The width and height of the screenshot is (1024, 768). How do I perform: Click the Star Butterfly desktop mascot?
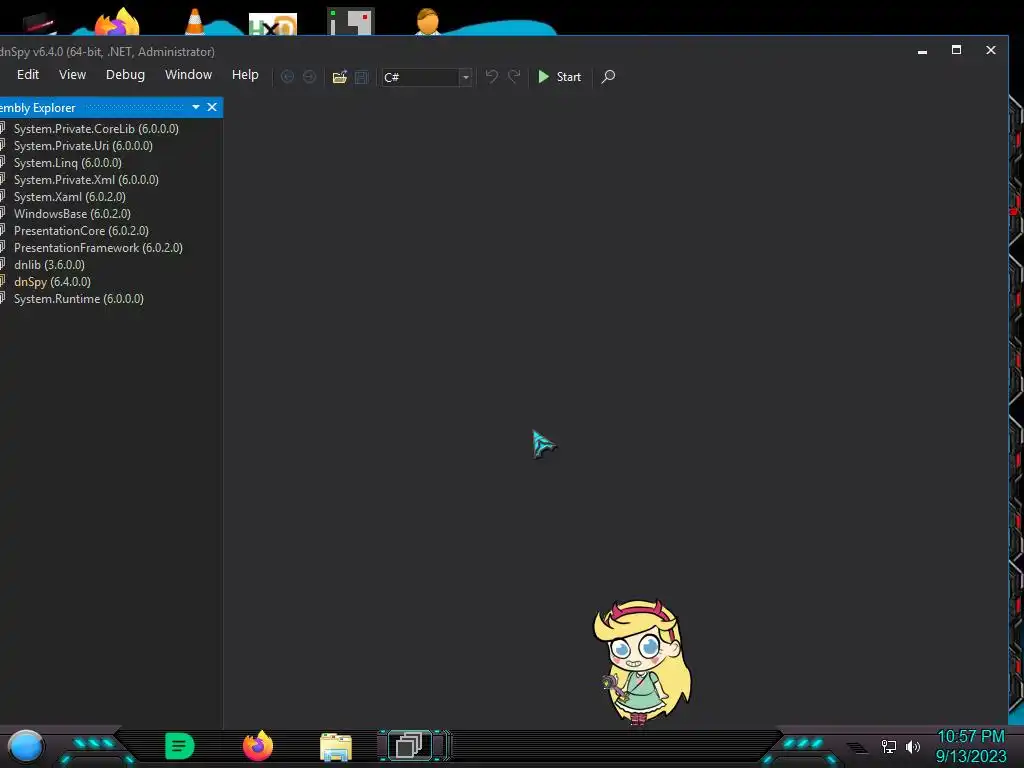[643, 662]
